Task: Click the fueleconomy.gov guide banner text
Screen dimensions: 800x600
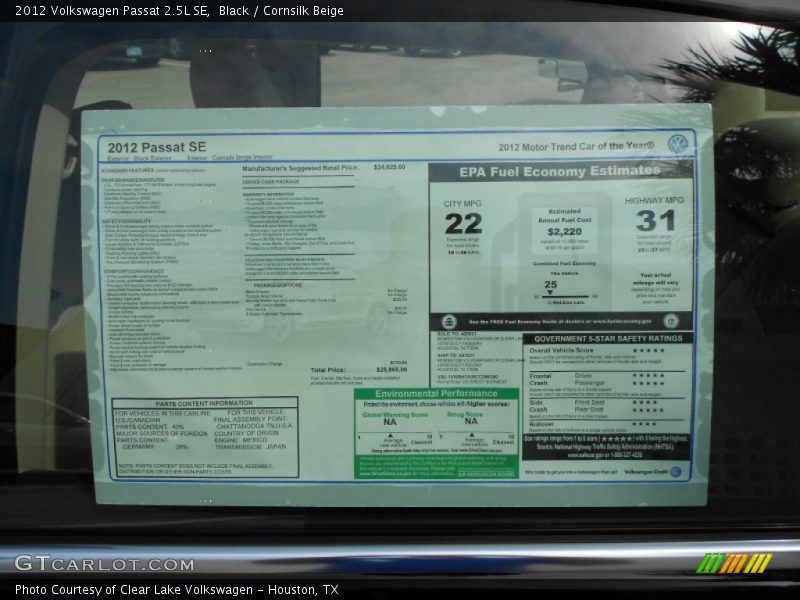Action: coord(562,322)
